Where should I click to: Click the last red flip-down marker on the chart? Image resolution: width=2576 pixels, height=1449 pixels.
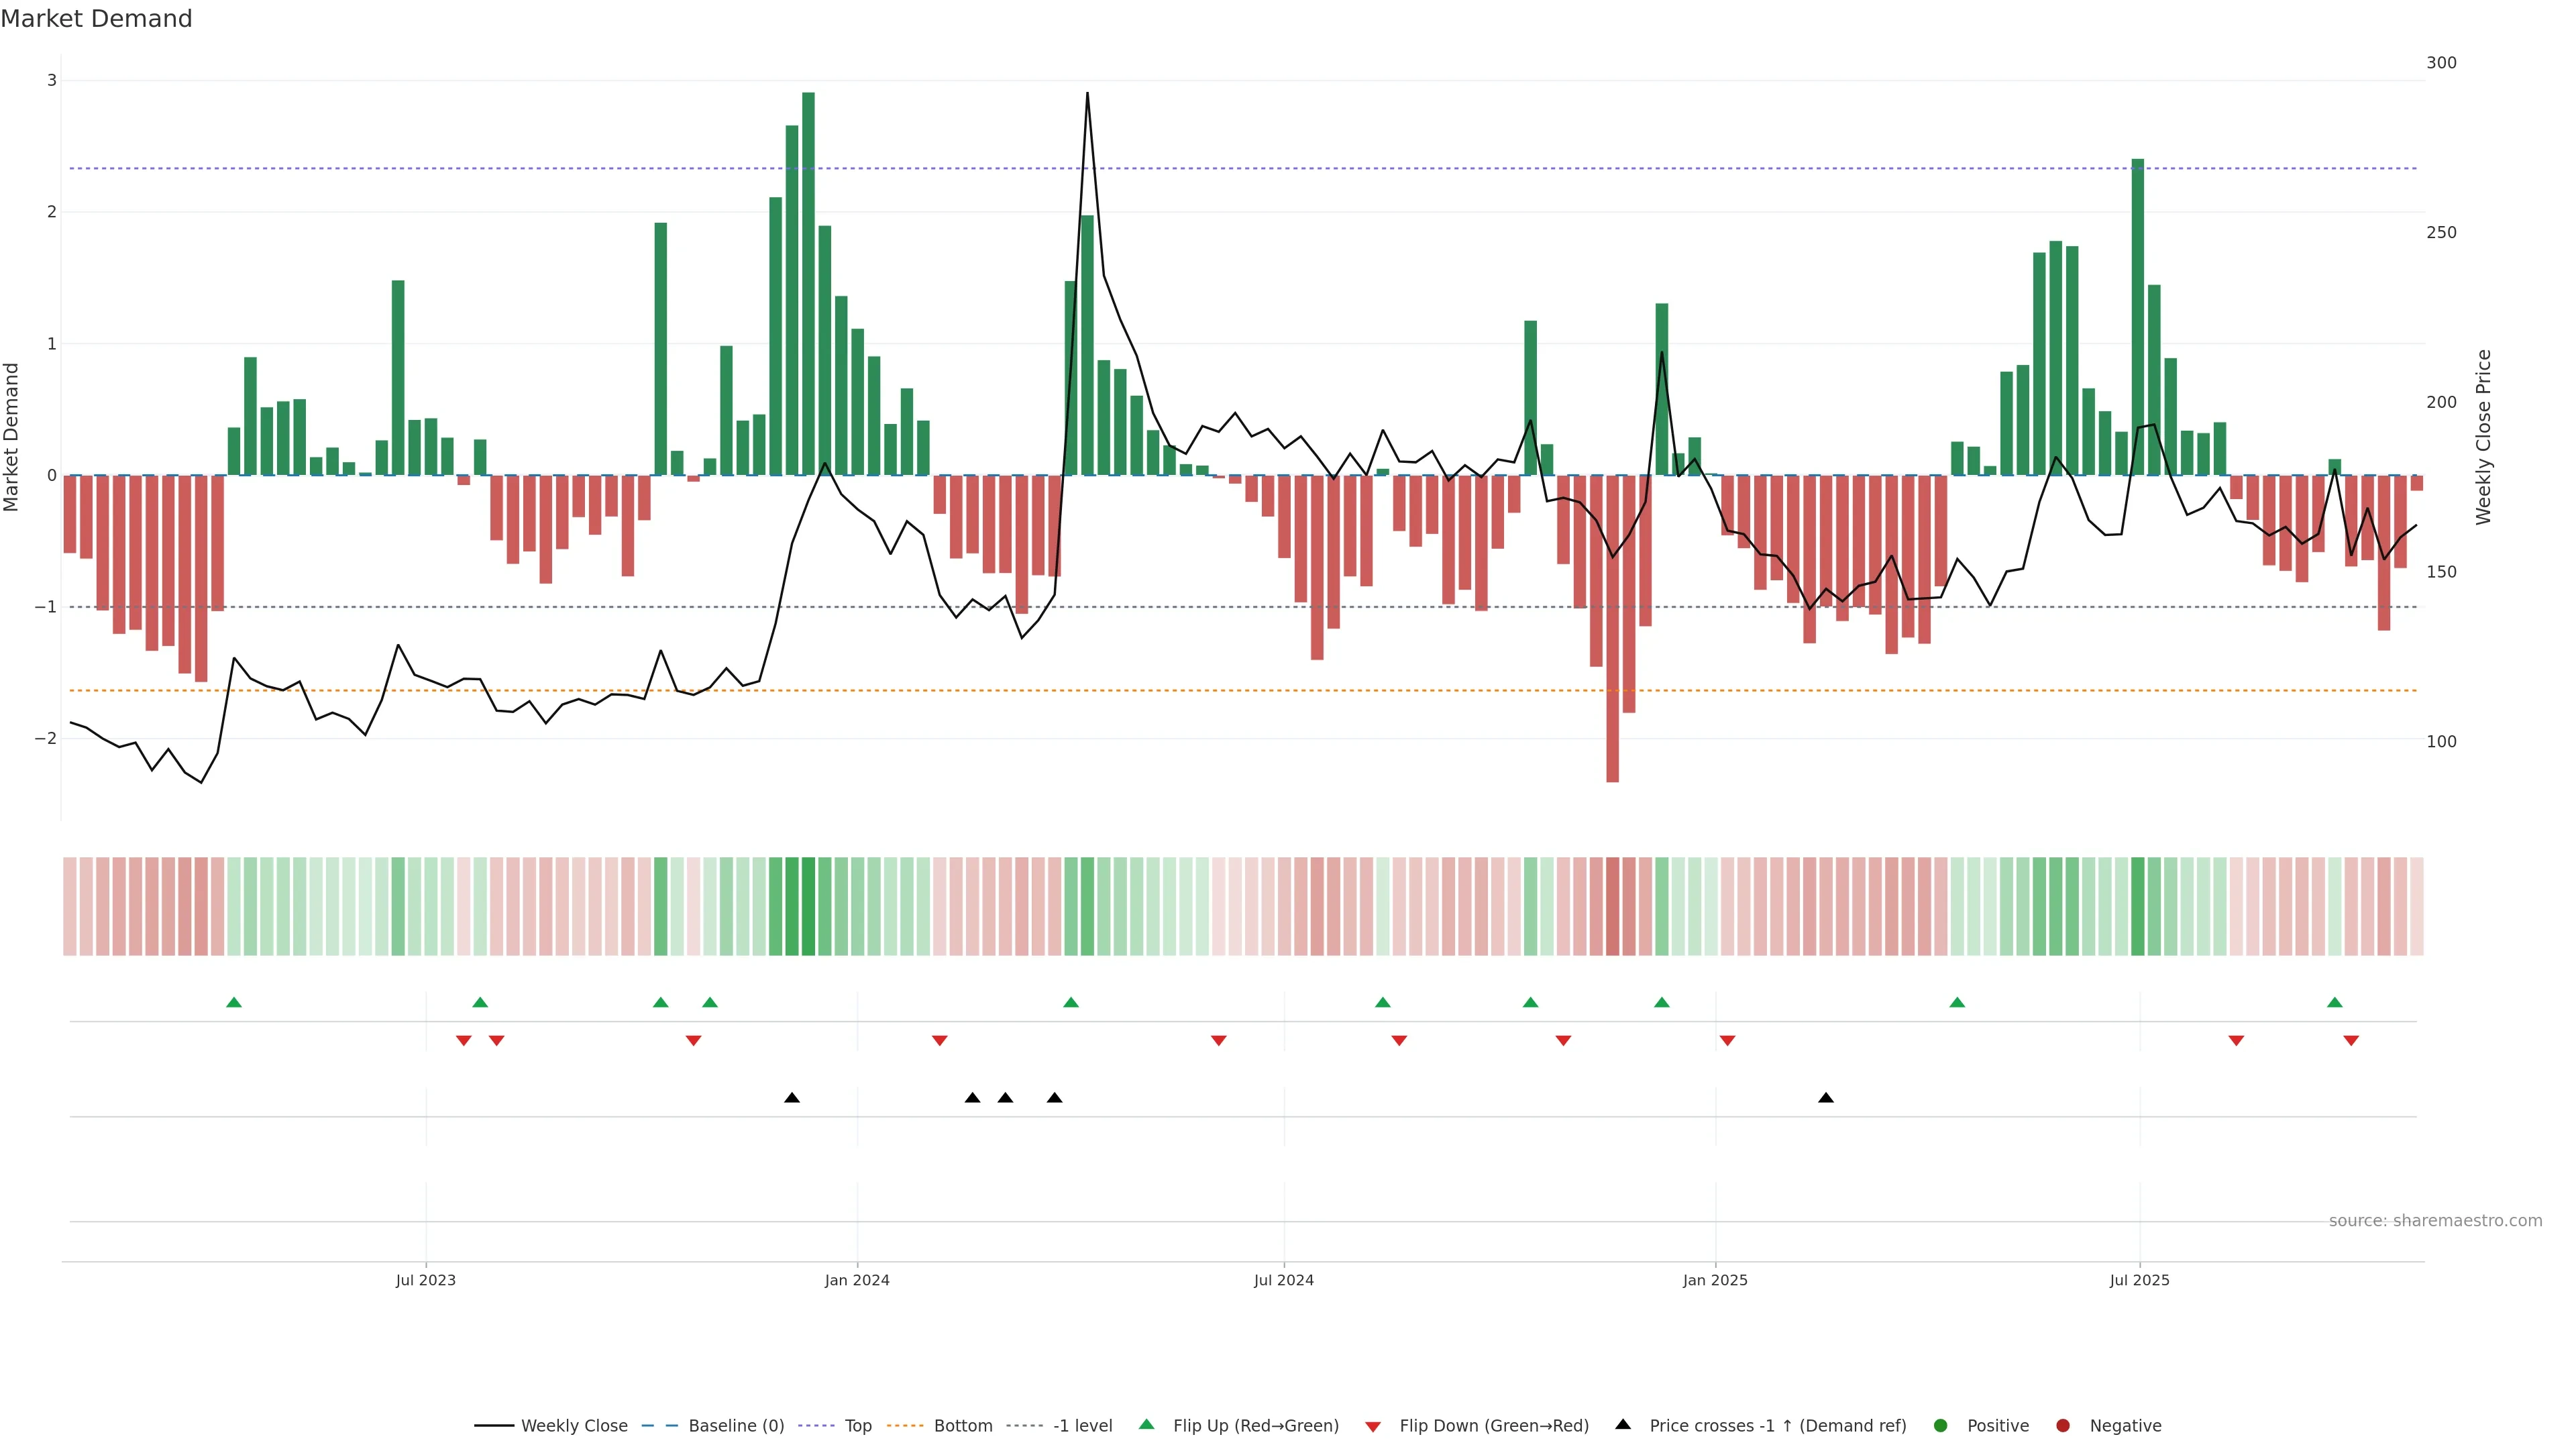(2350, 1041)
